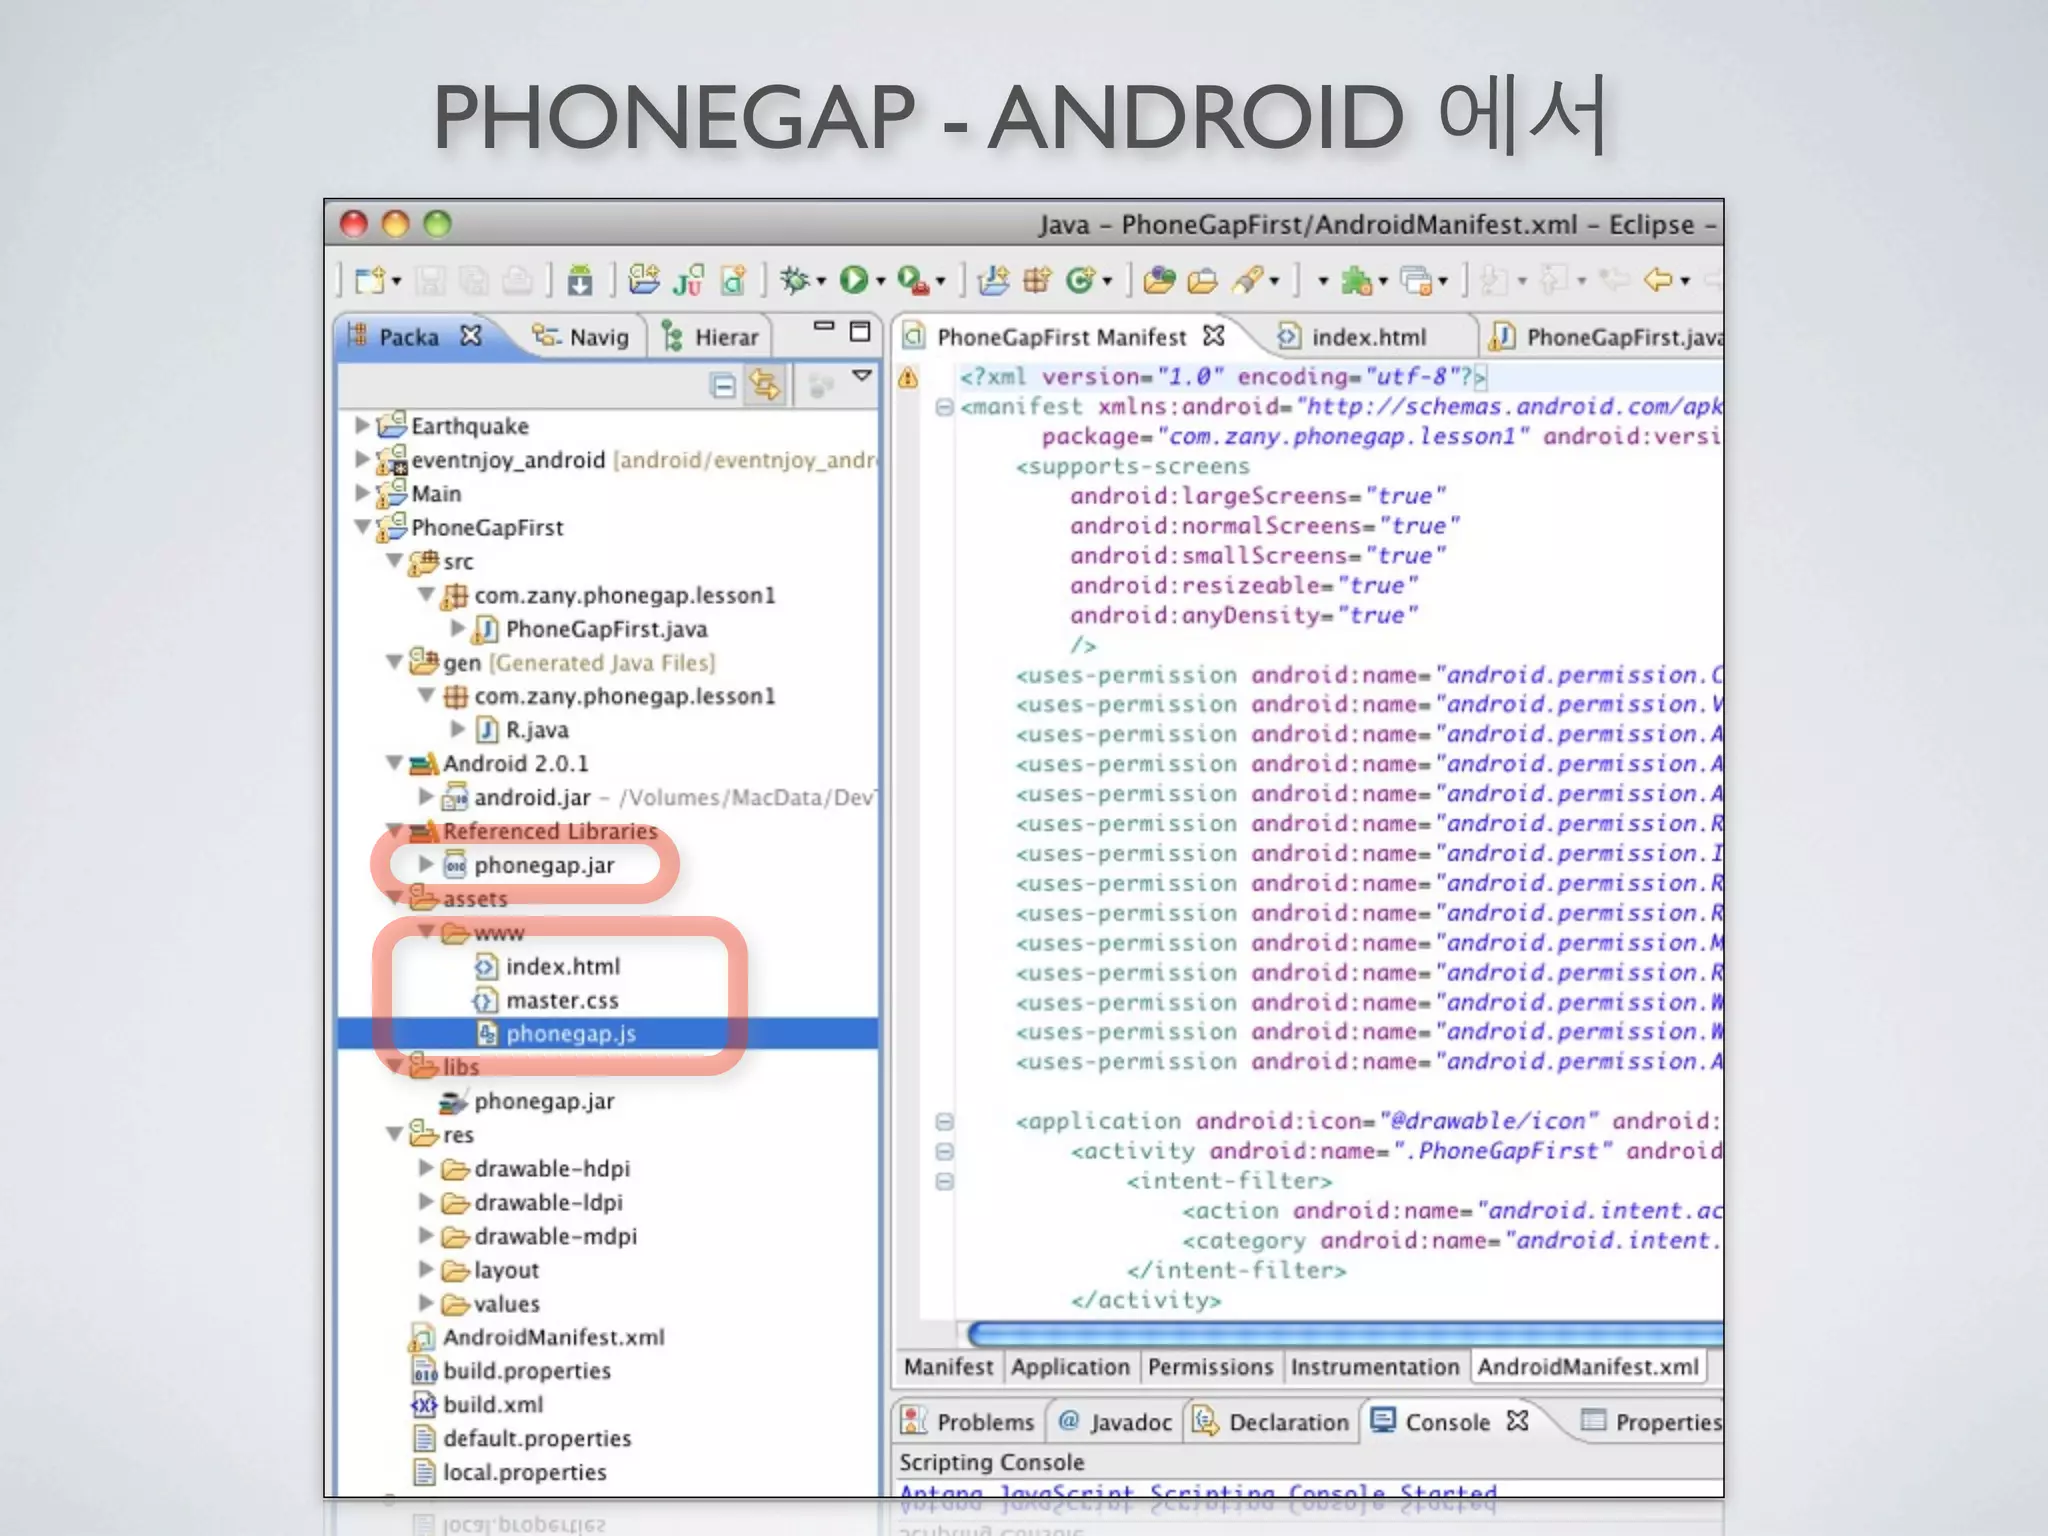Click the New JUnit test icon

tap(688, 280)
